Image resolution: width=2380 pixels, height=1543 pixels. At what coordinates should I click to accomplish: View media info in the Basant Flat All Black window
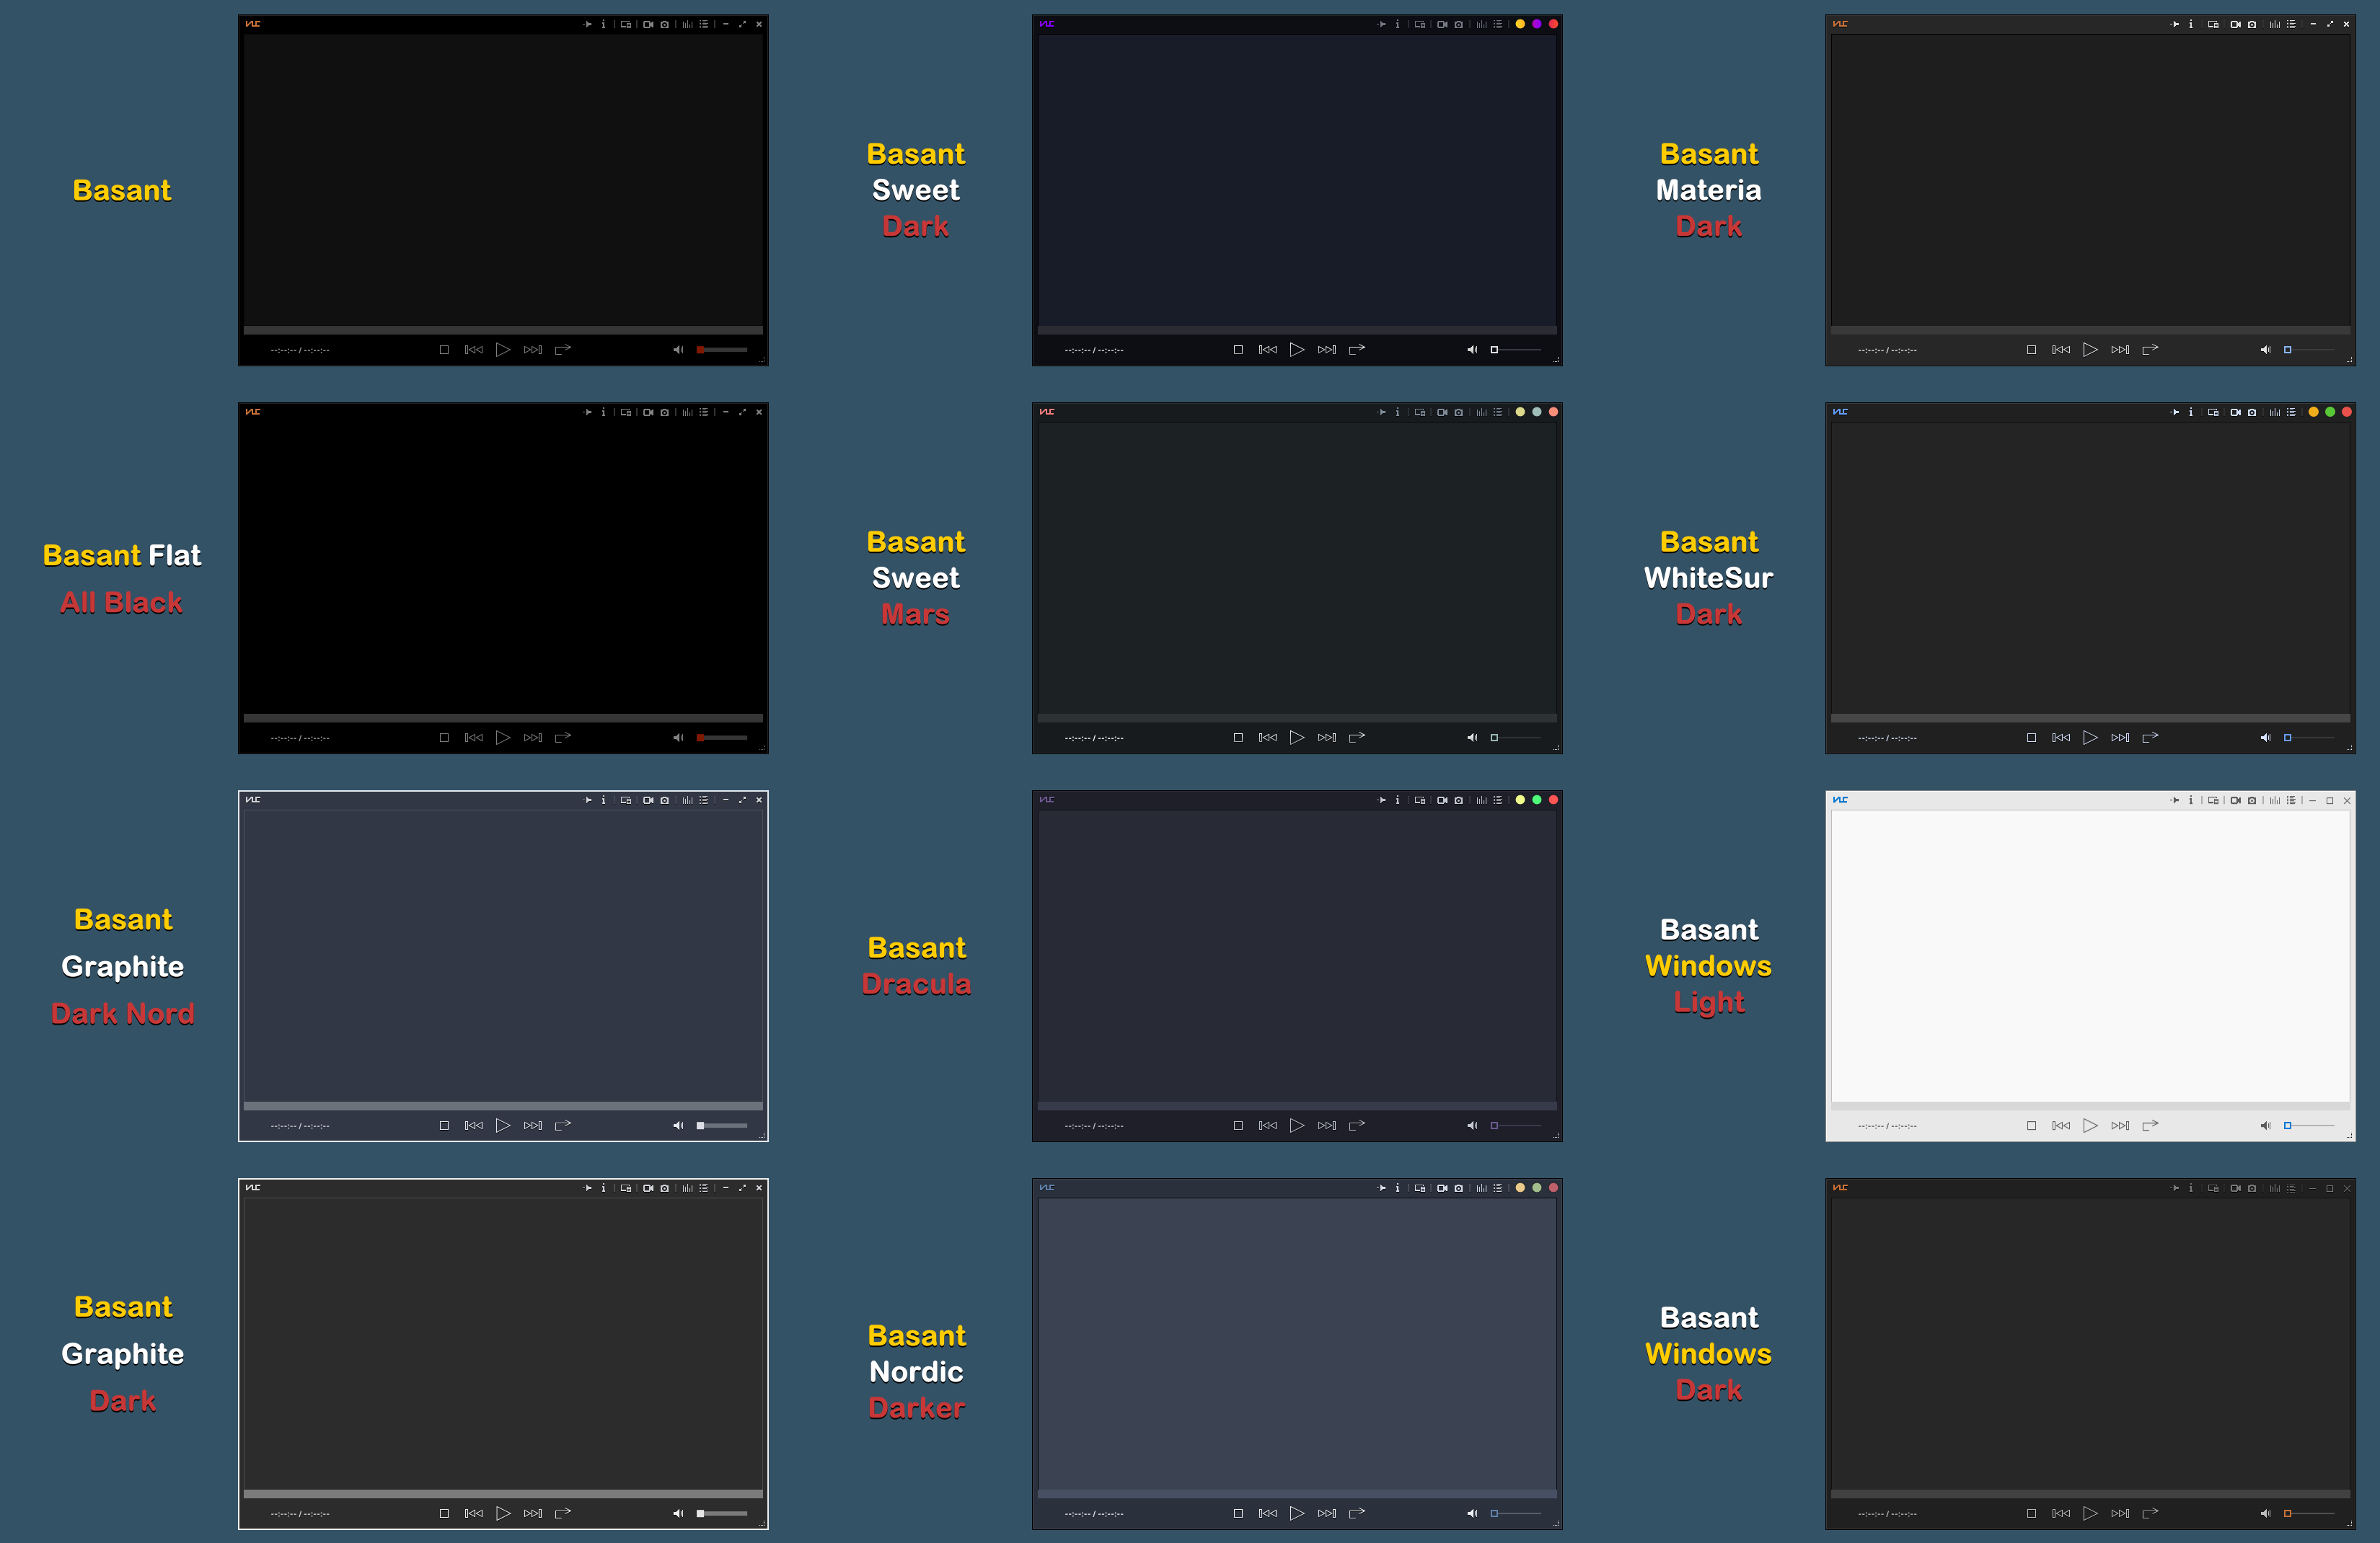(x=604, y=411)
